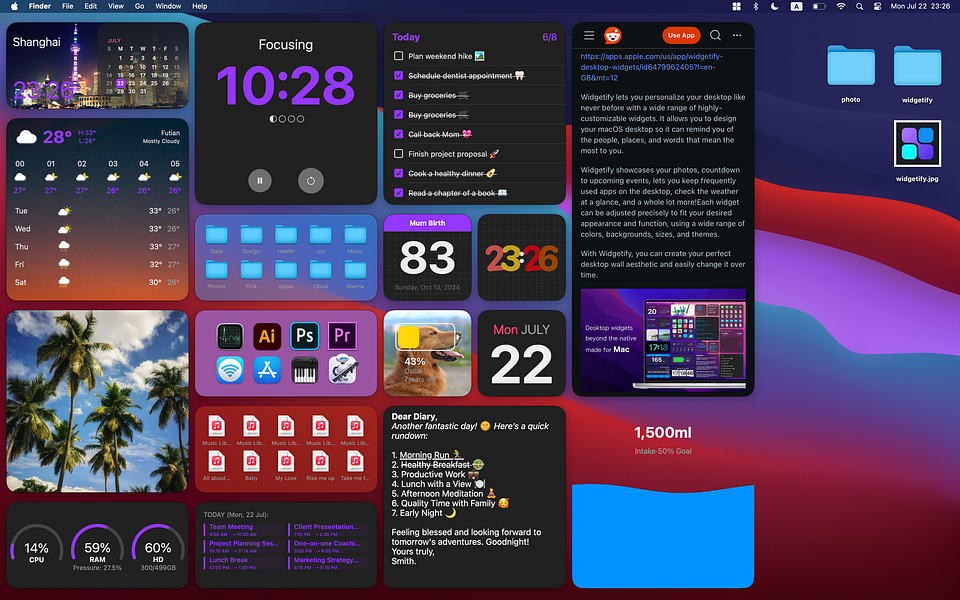Open the Lunch Break calendar event
The image size is (960, 600).
pos(244,563)
